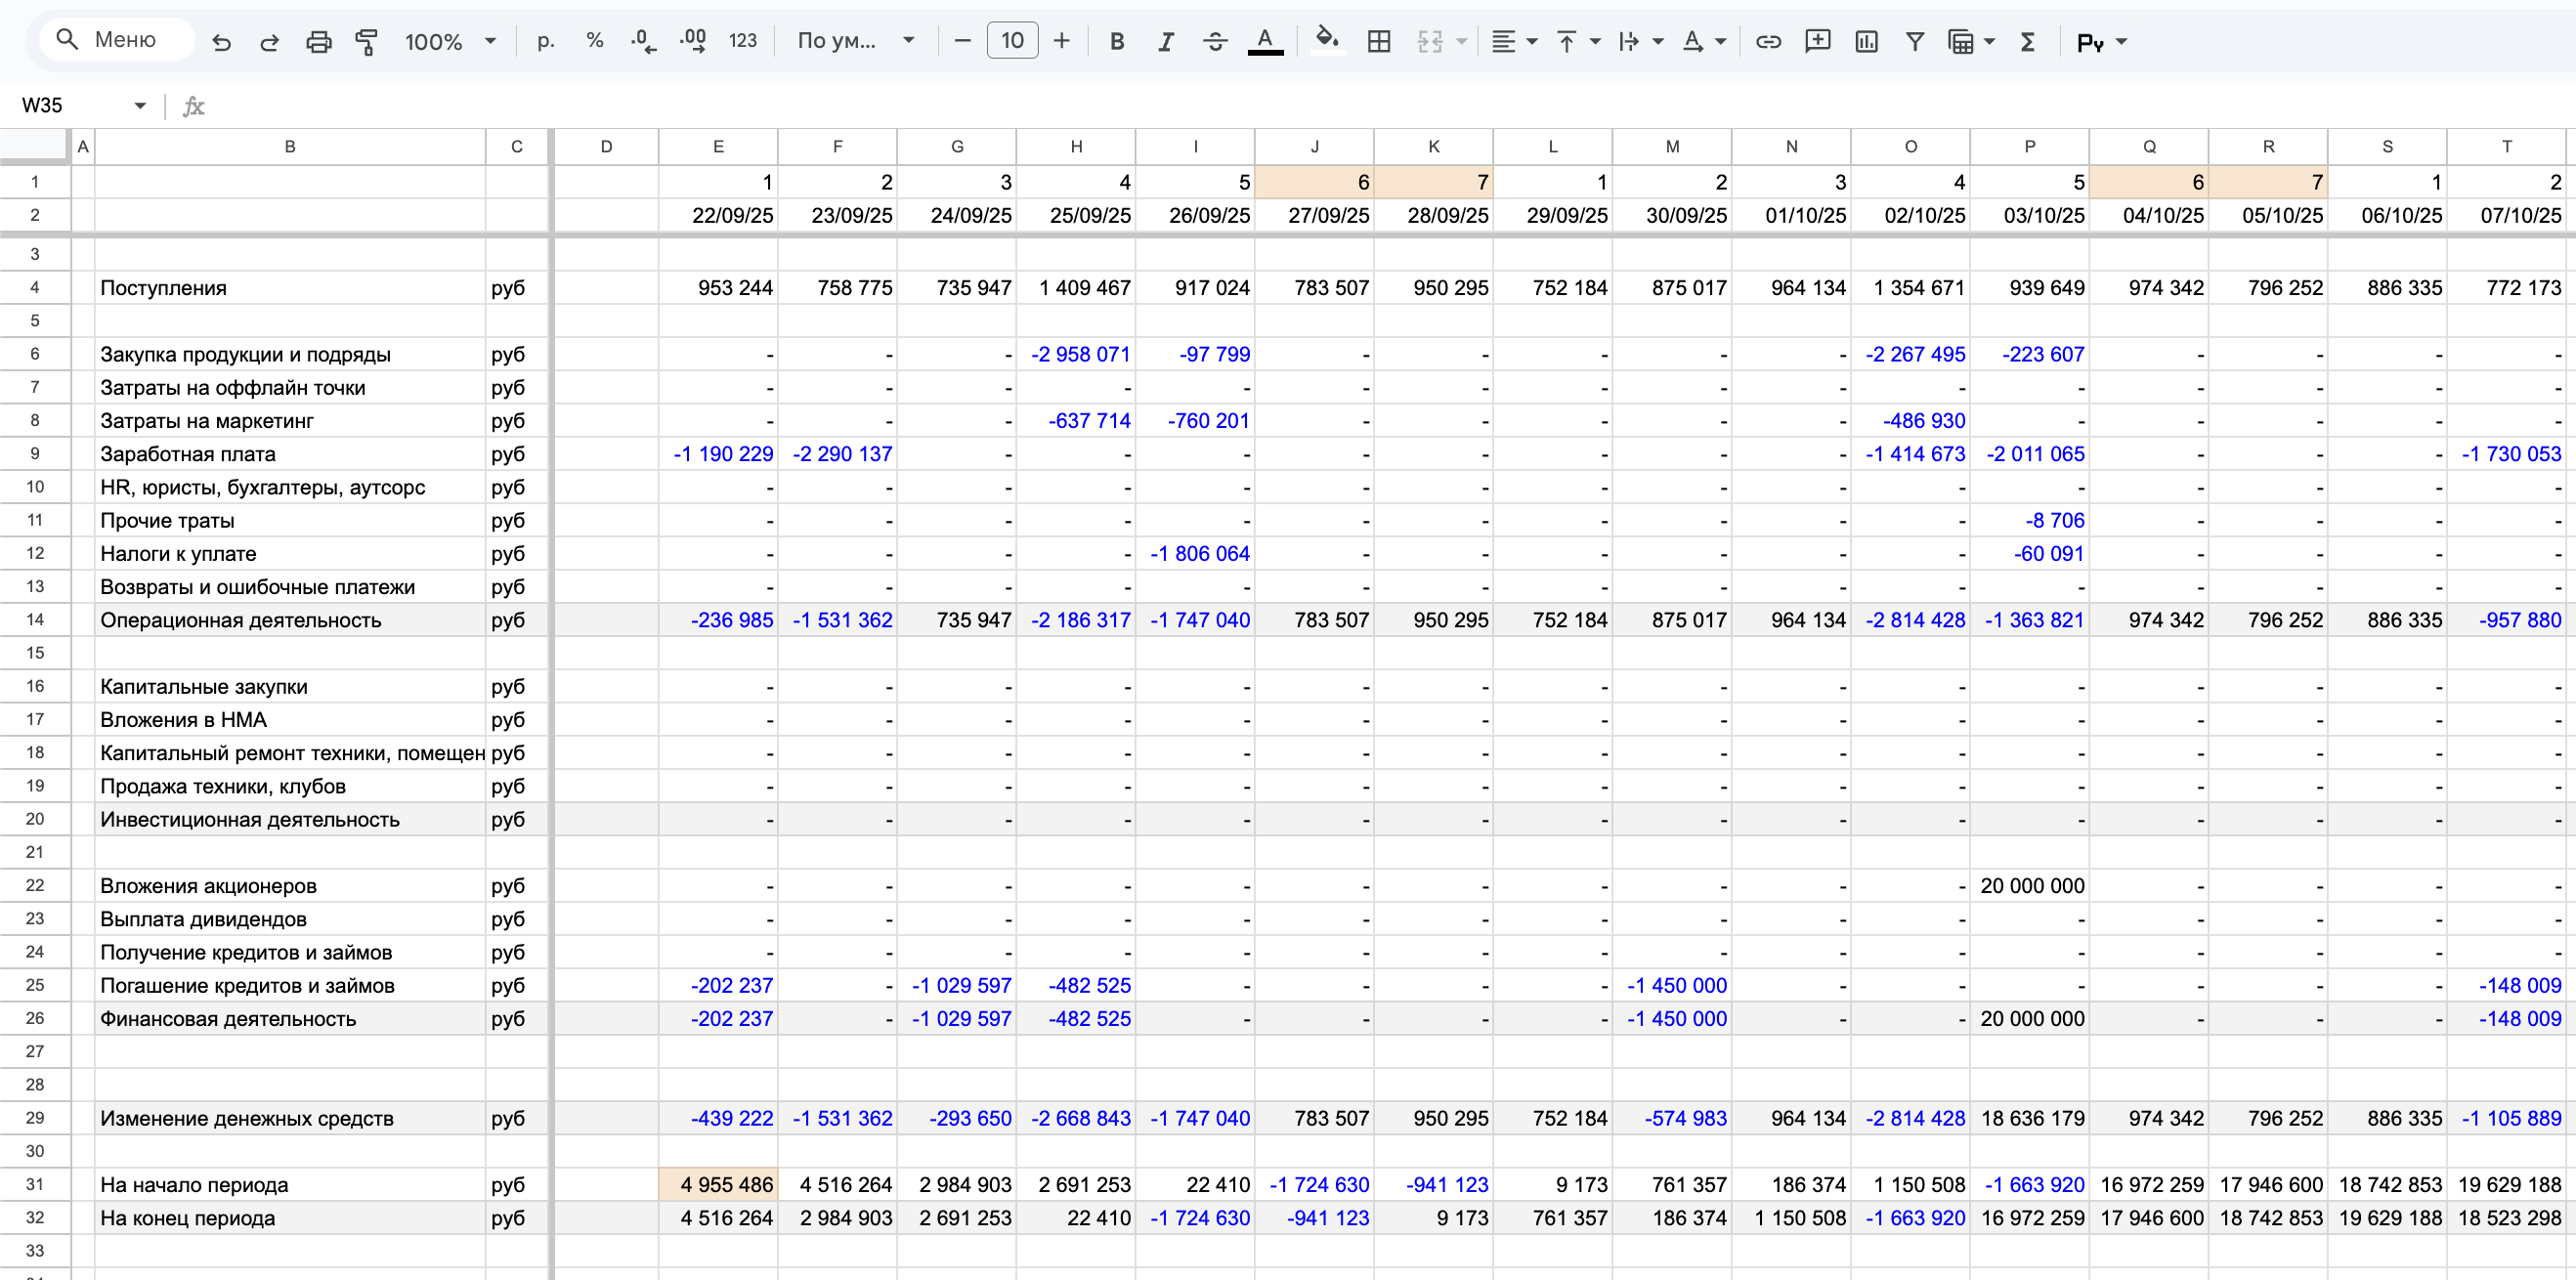Image resolution: width=2576 pixels, height=1280 pixels.
Task: Toggle italic formatting
Action: point(1166,42)
